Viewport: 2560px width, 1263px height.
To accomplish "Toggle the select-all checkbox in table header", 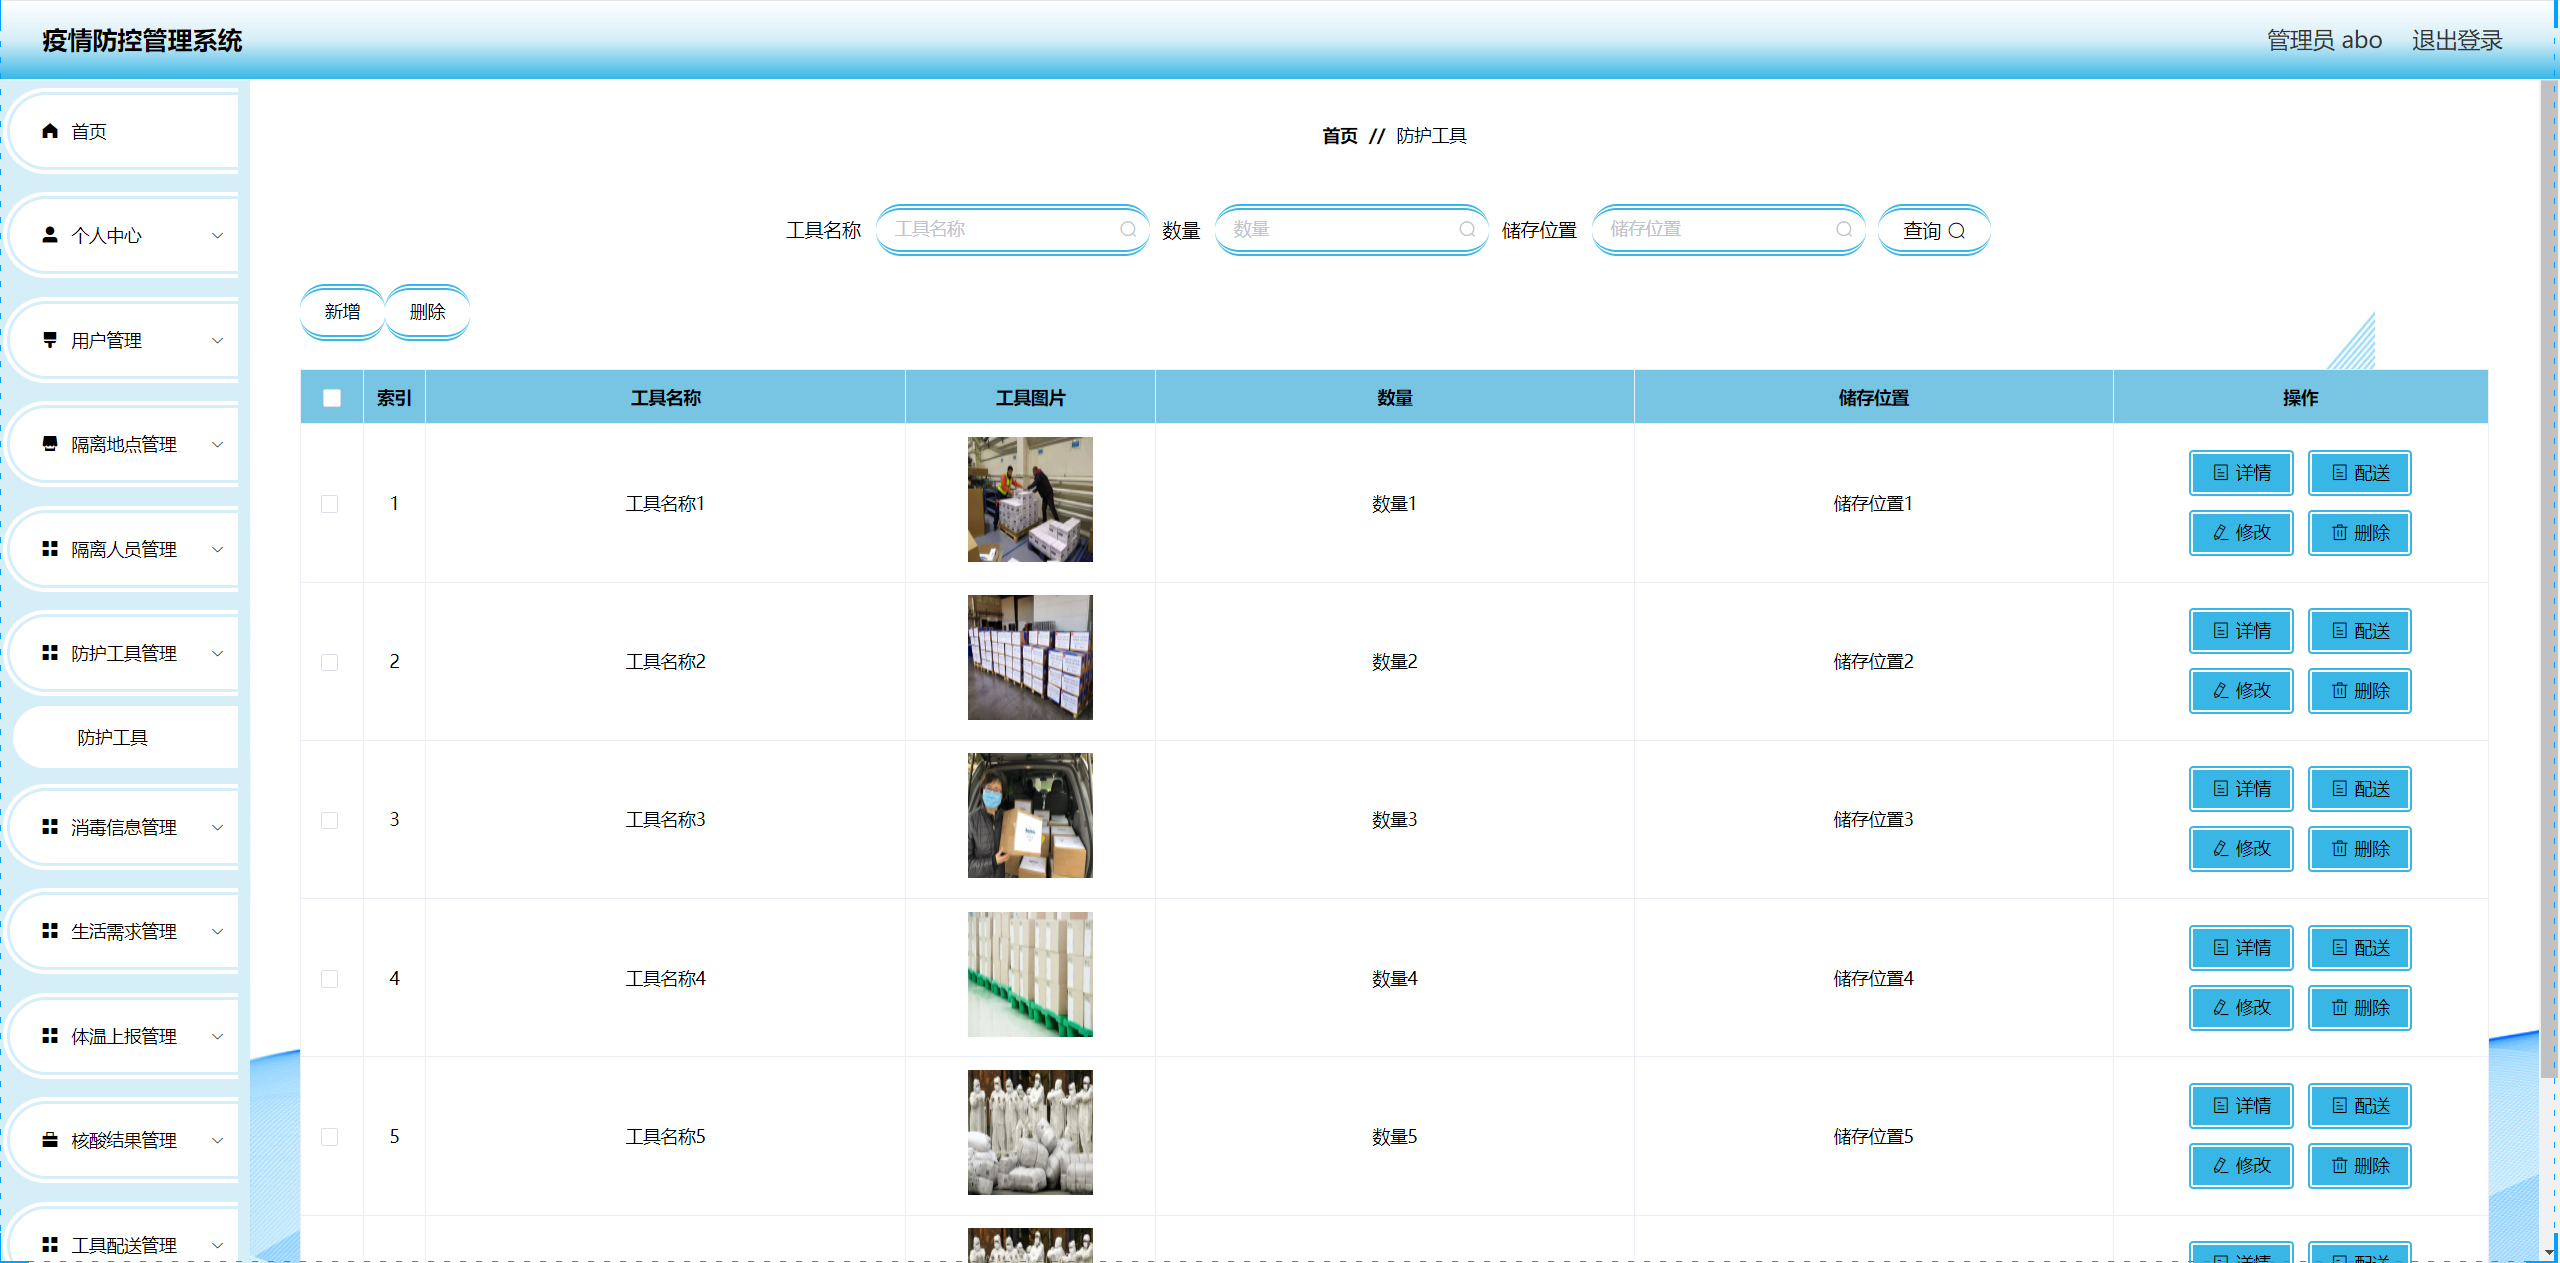I will coord(332,398).
